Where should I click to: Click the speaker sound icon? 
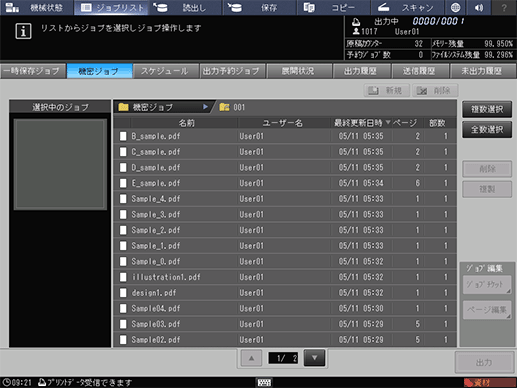point(479,7)
